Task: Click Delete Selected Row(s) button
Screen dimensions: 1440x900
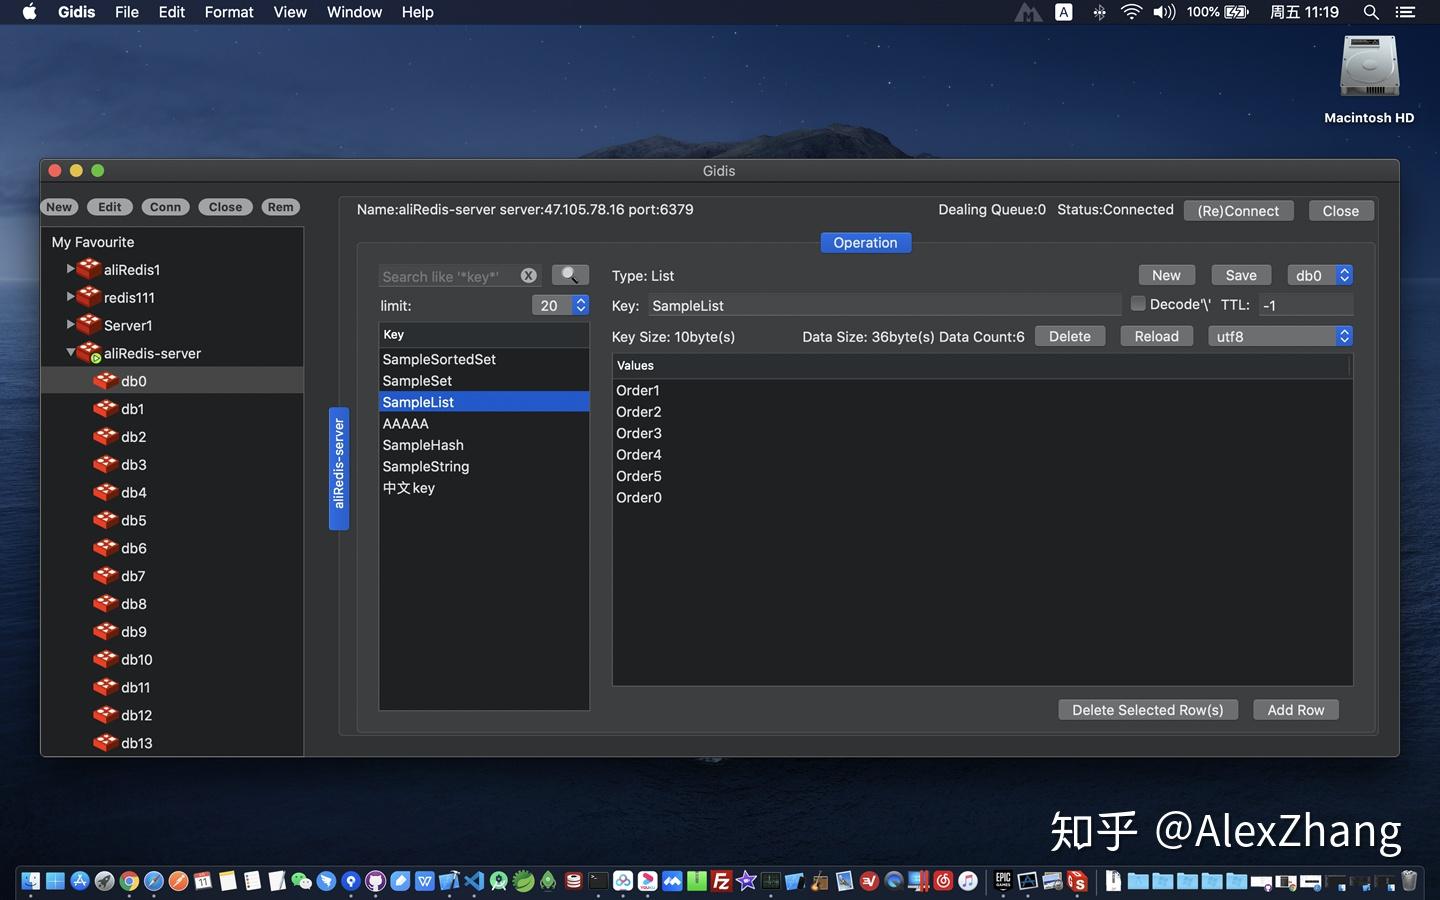Action: 1148,710
